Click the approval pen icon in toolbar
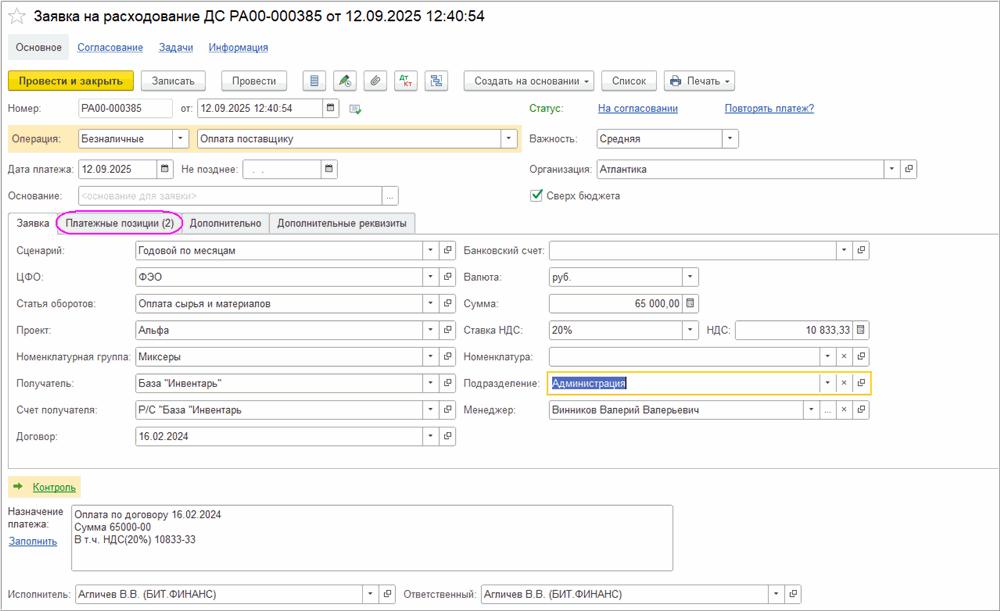The height and width of the screenshot is (611, 1000). tap(345, 81)
